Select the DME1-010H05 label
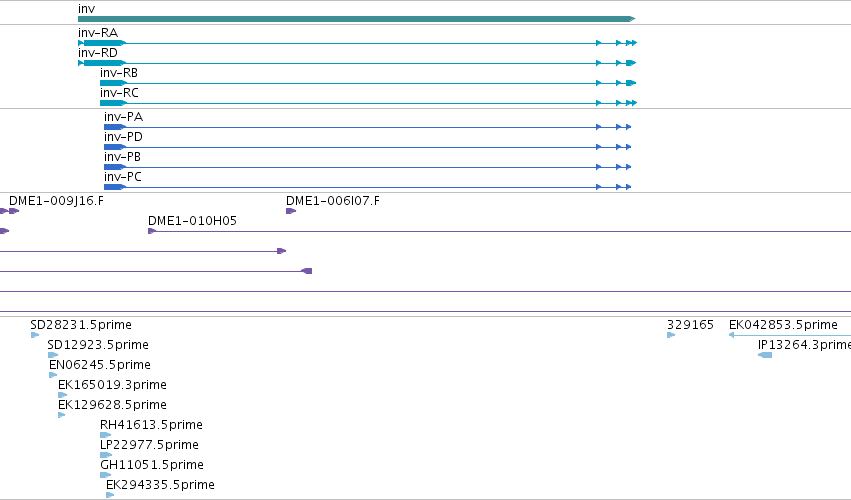851x500 pixels. click(x=192, y=221)
